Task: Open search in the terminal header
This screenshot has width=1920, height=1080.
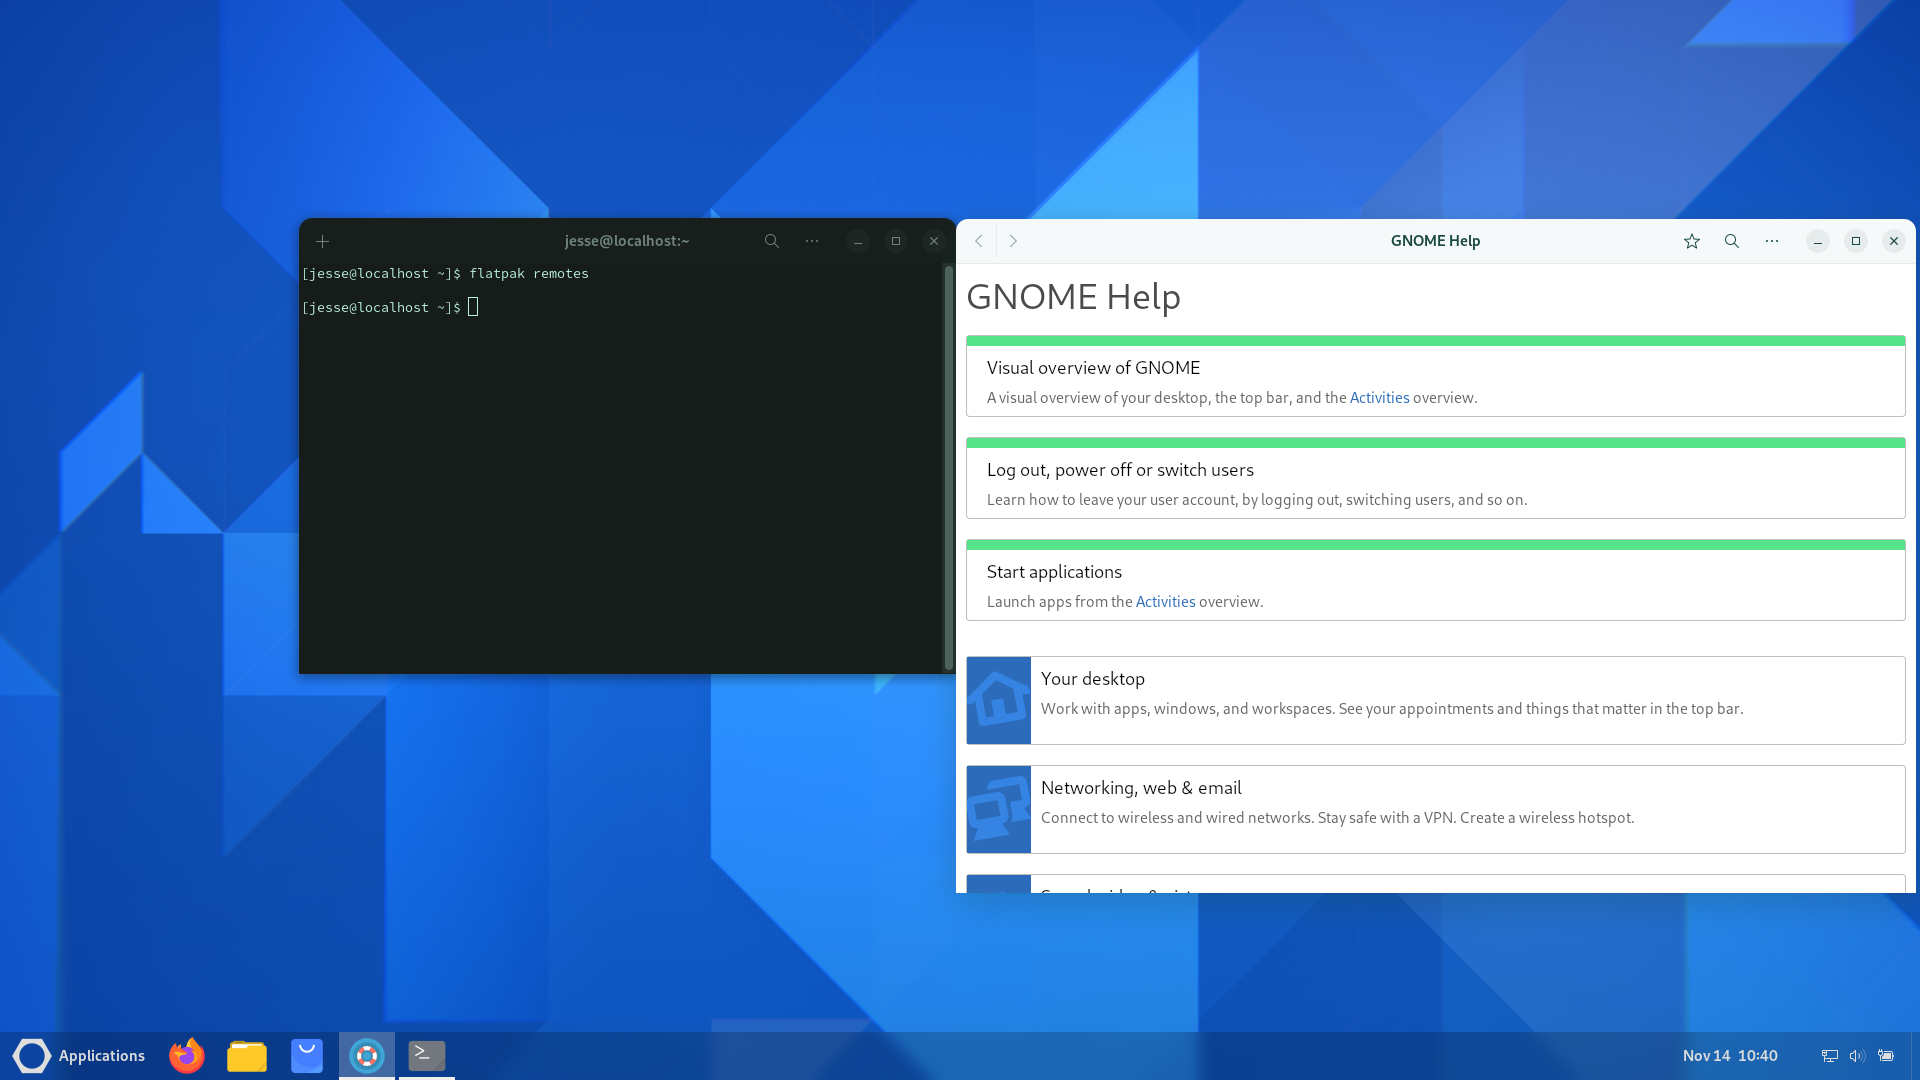Action: (771, 241)
